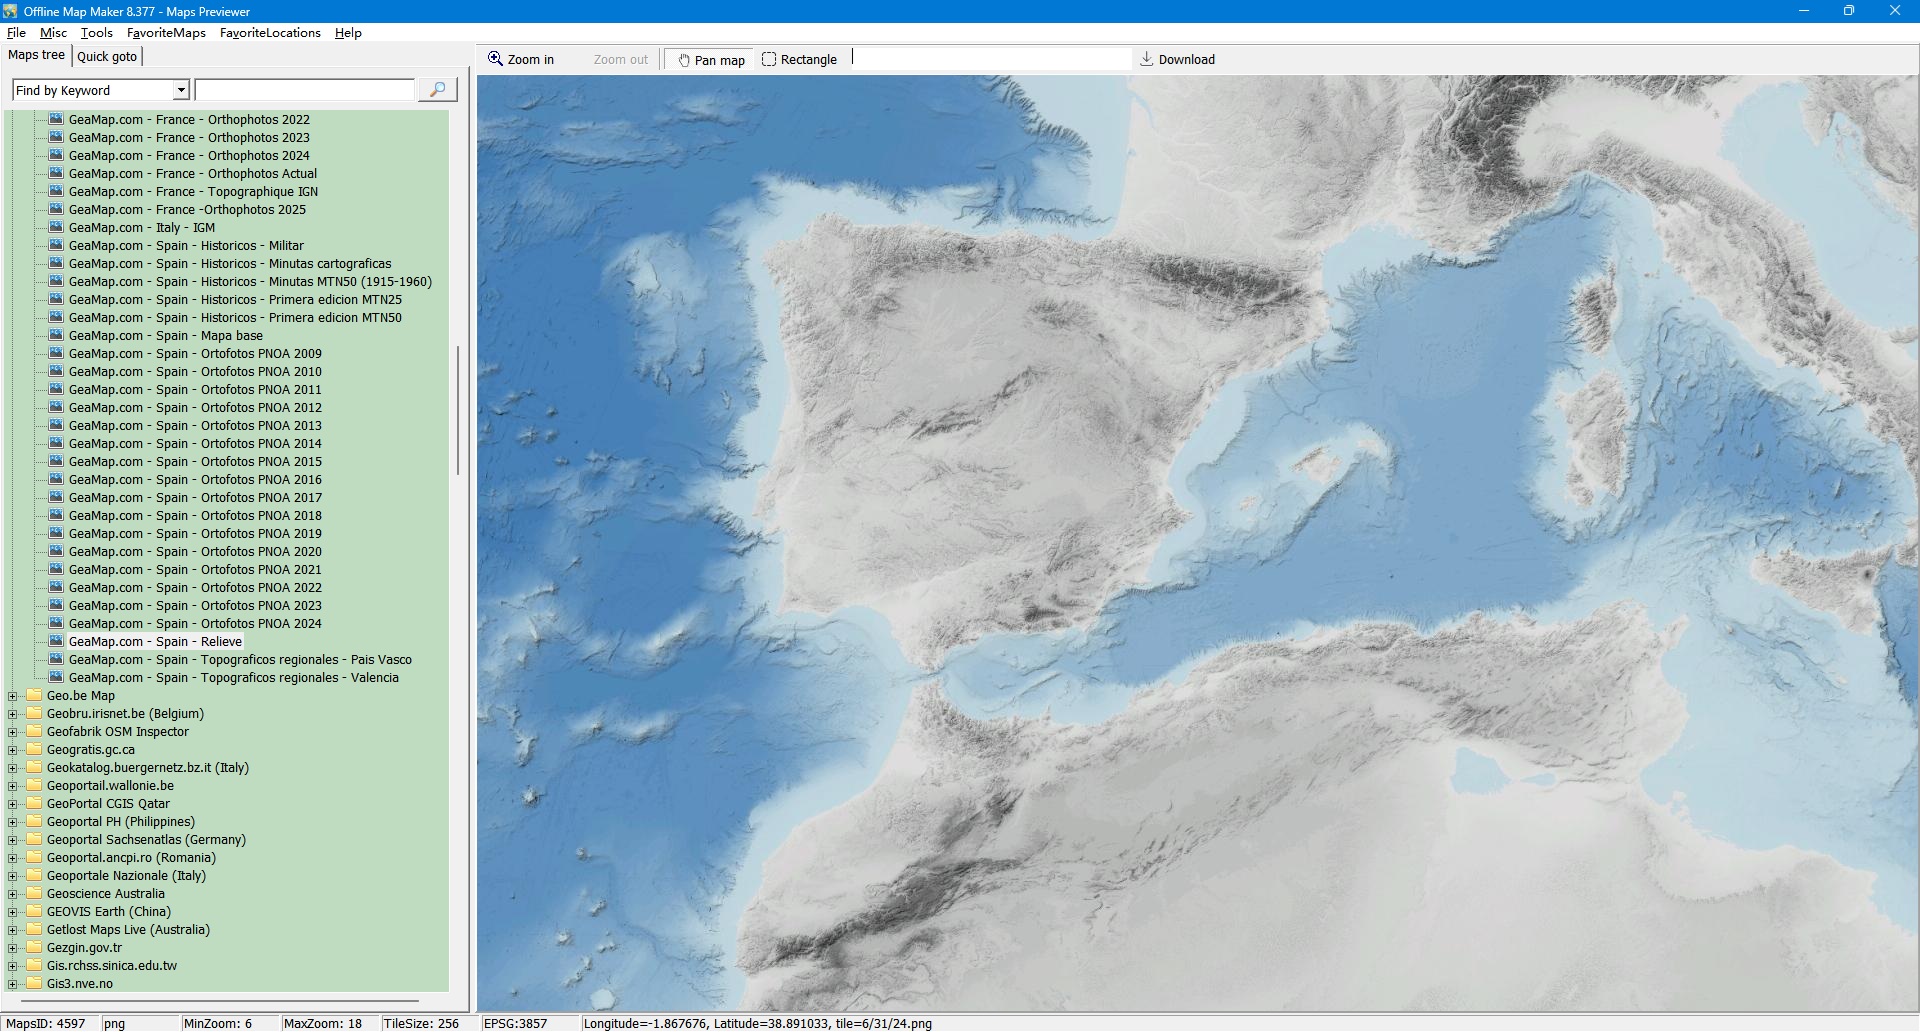Open the FavoriteMaps menu
Screen dimensions: 1920x1032
166,33
